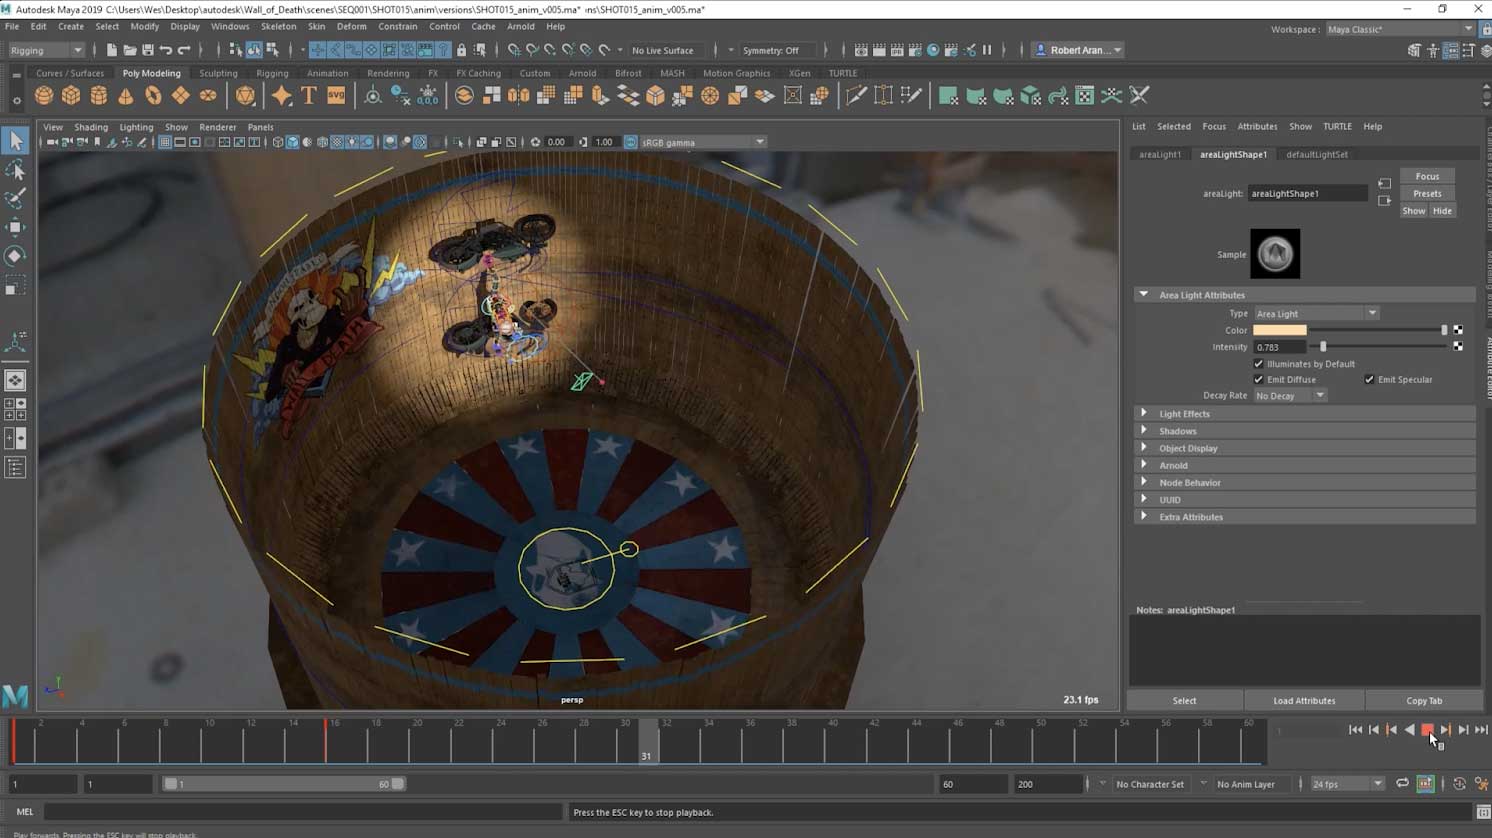
Task: Uncheck Illuminates by Default
Action: (x=1258, y=364)
